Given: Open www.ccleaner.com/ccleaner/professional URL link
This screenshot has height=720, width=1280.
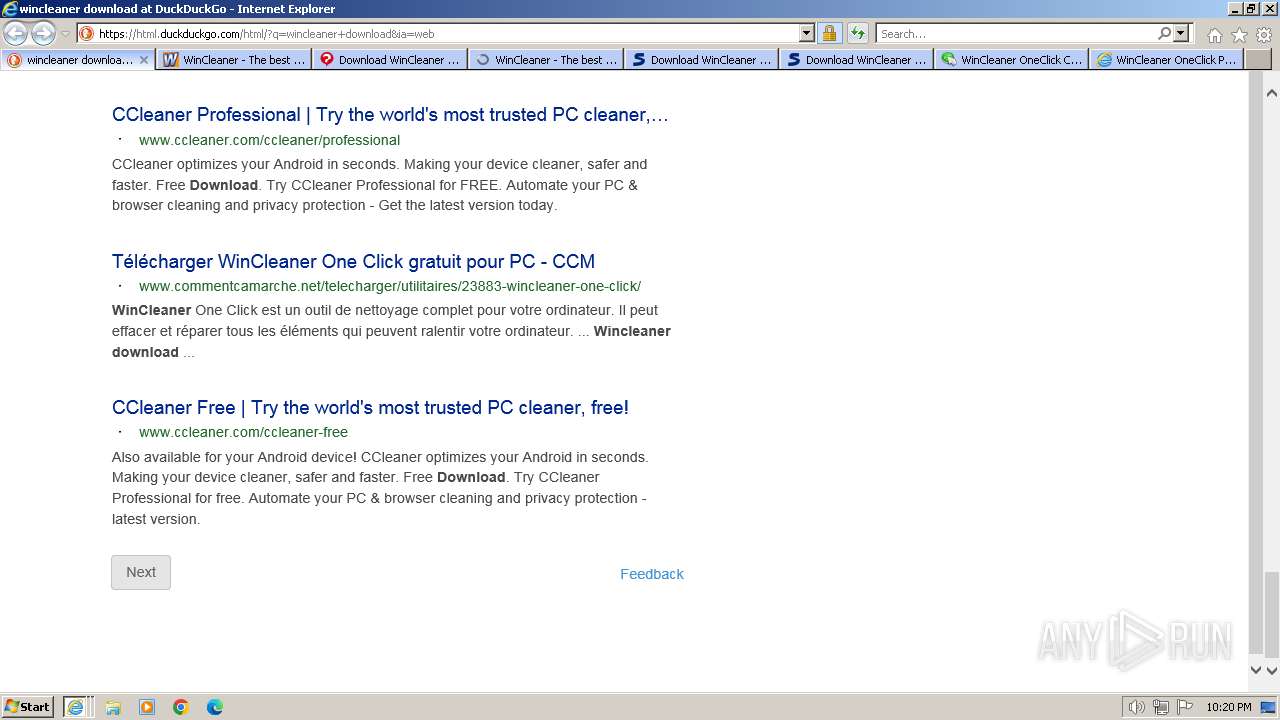Looking at the screenshot, I should [x=269, y=140].
